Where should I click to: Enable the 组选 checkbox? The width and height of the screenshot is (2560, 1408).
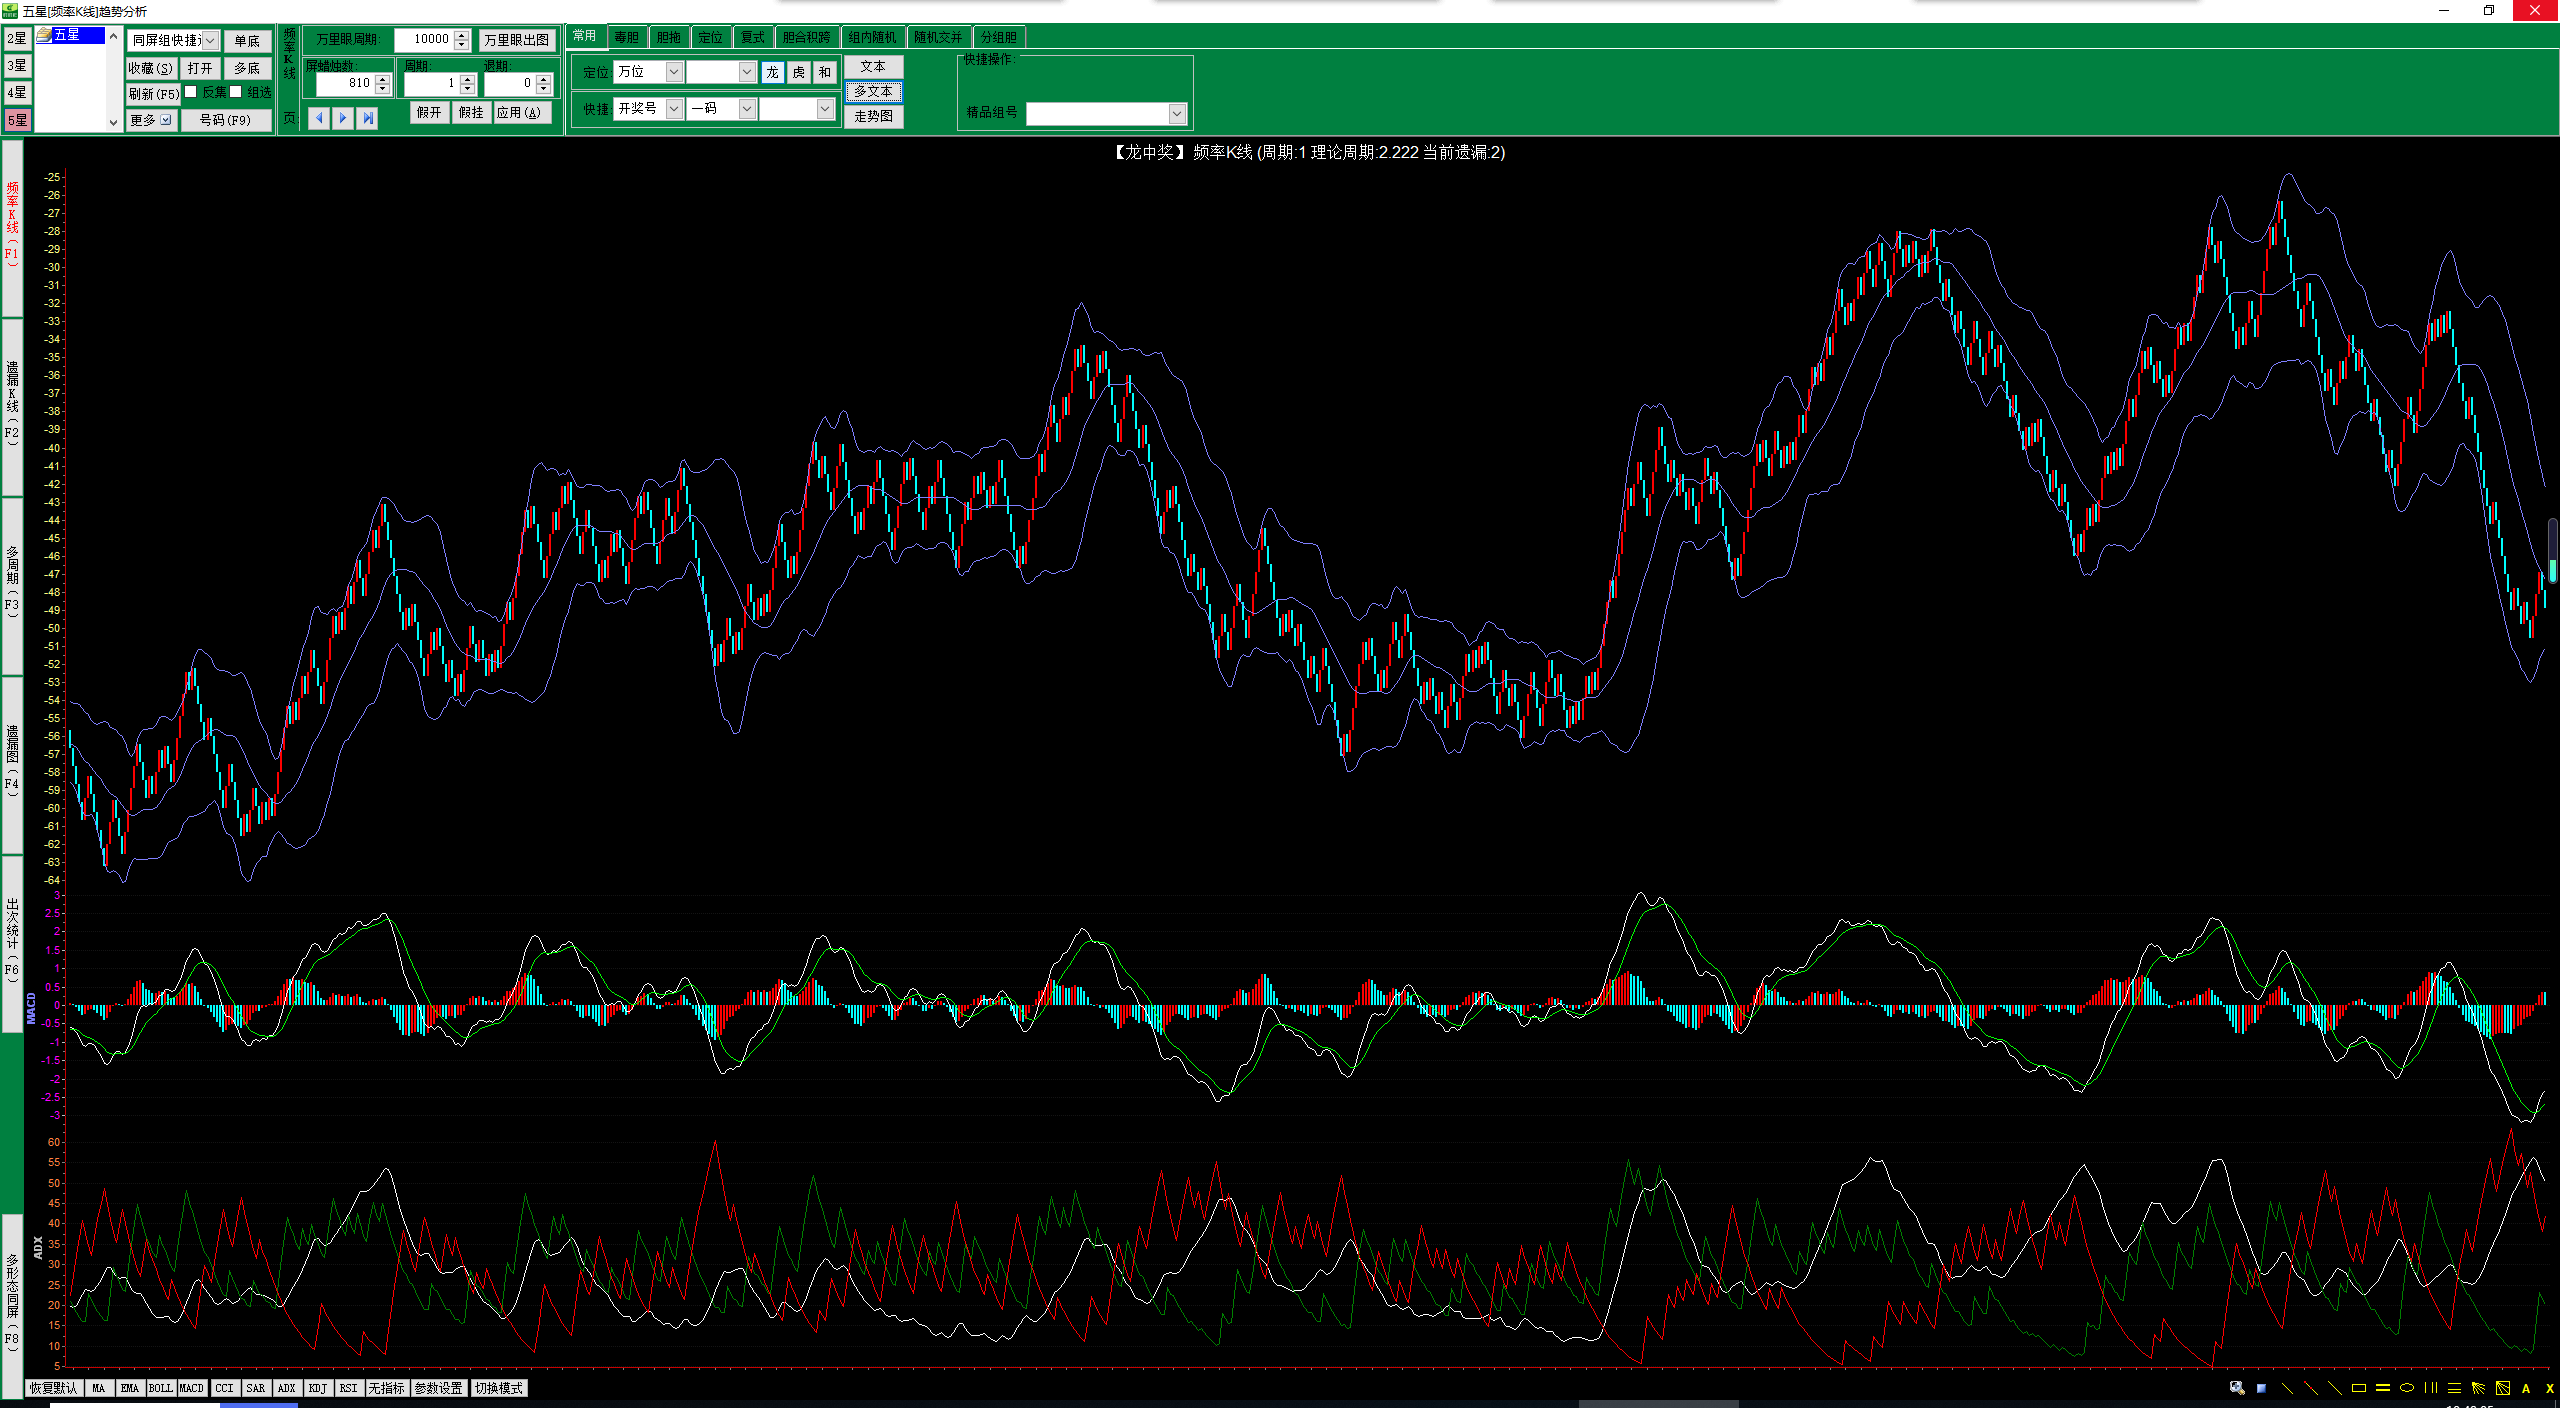tap(236, 92)
